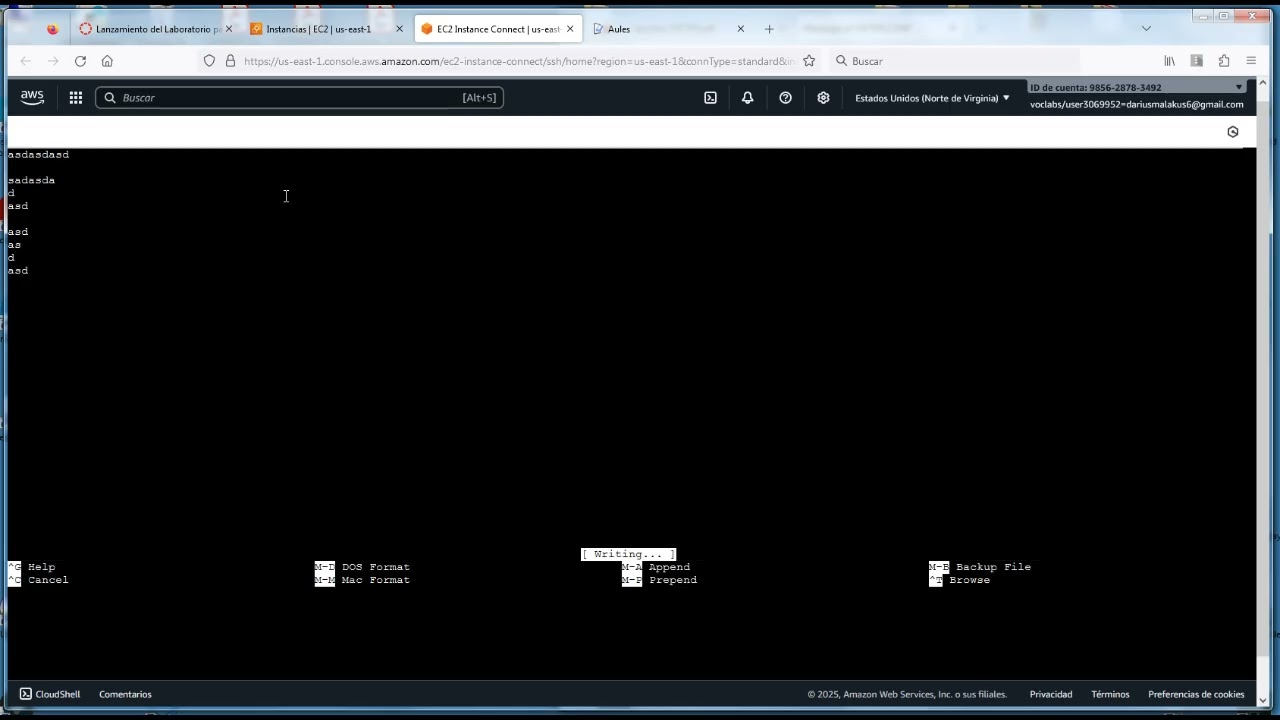
Task: Open Preferencias de cookies
Action: coord(1196,694)
